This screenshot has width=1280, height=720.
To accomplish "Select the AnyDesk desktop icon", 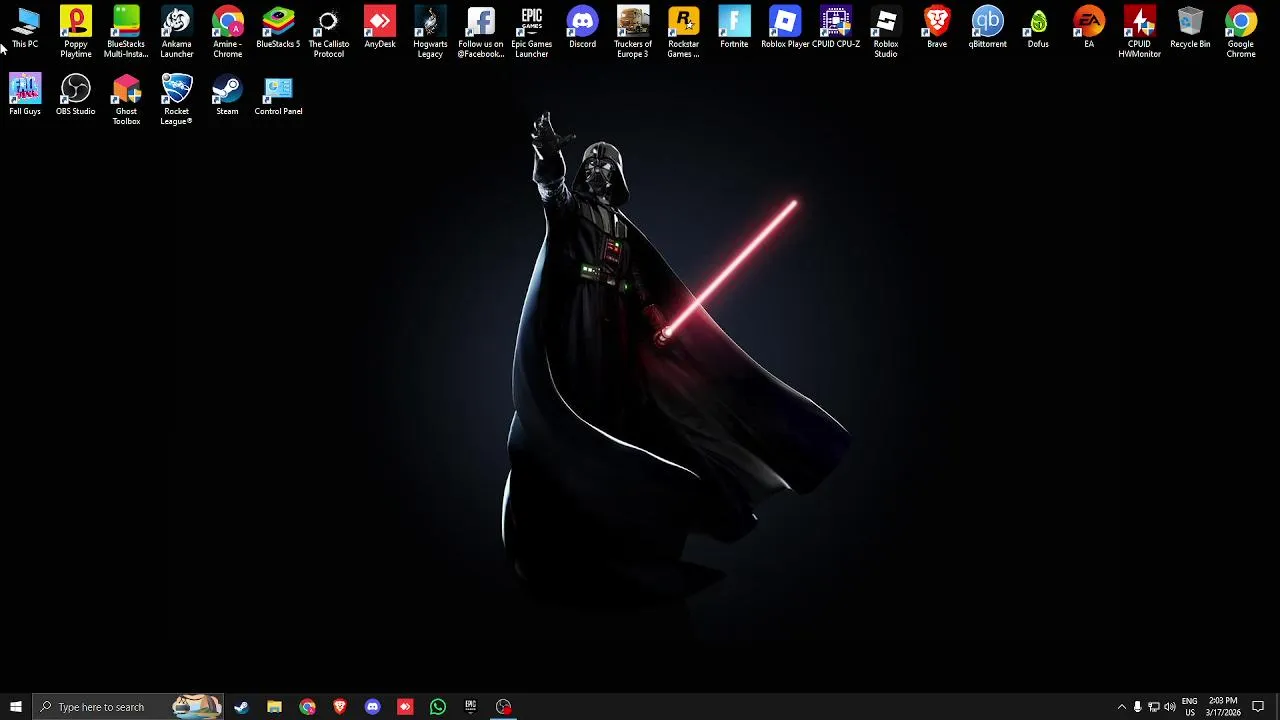I will 380,28.
